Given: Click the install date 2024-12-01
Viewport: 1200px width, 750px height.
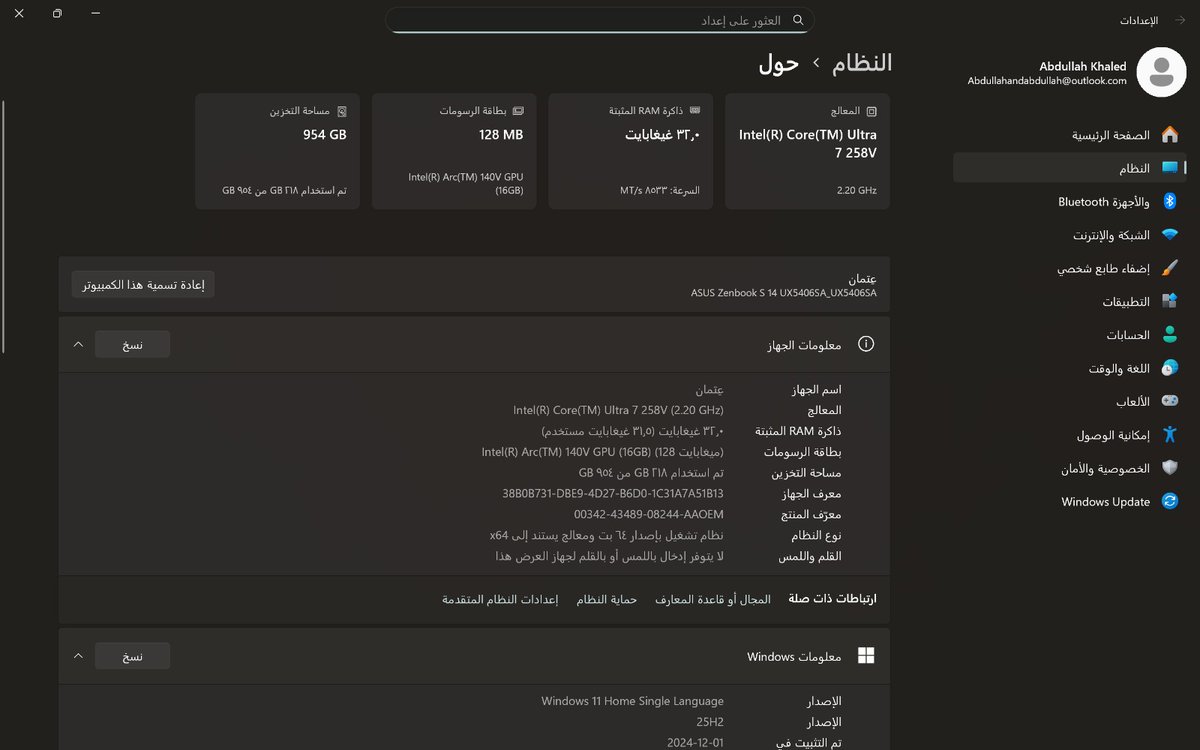Looking at the screenshot, I should click(696, 743).
